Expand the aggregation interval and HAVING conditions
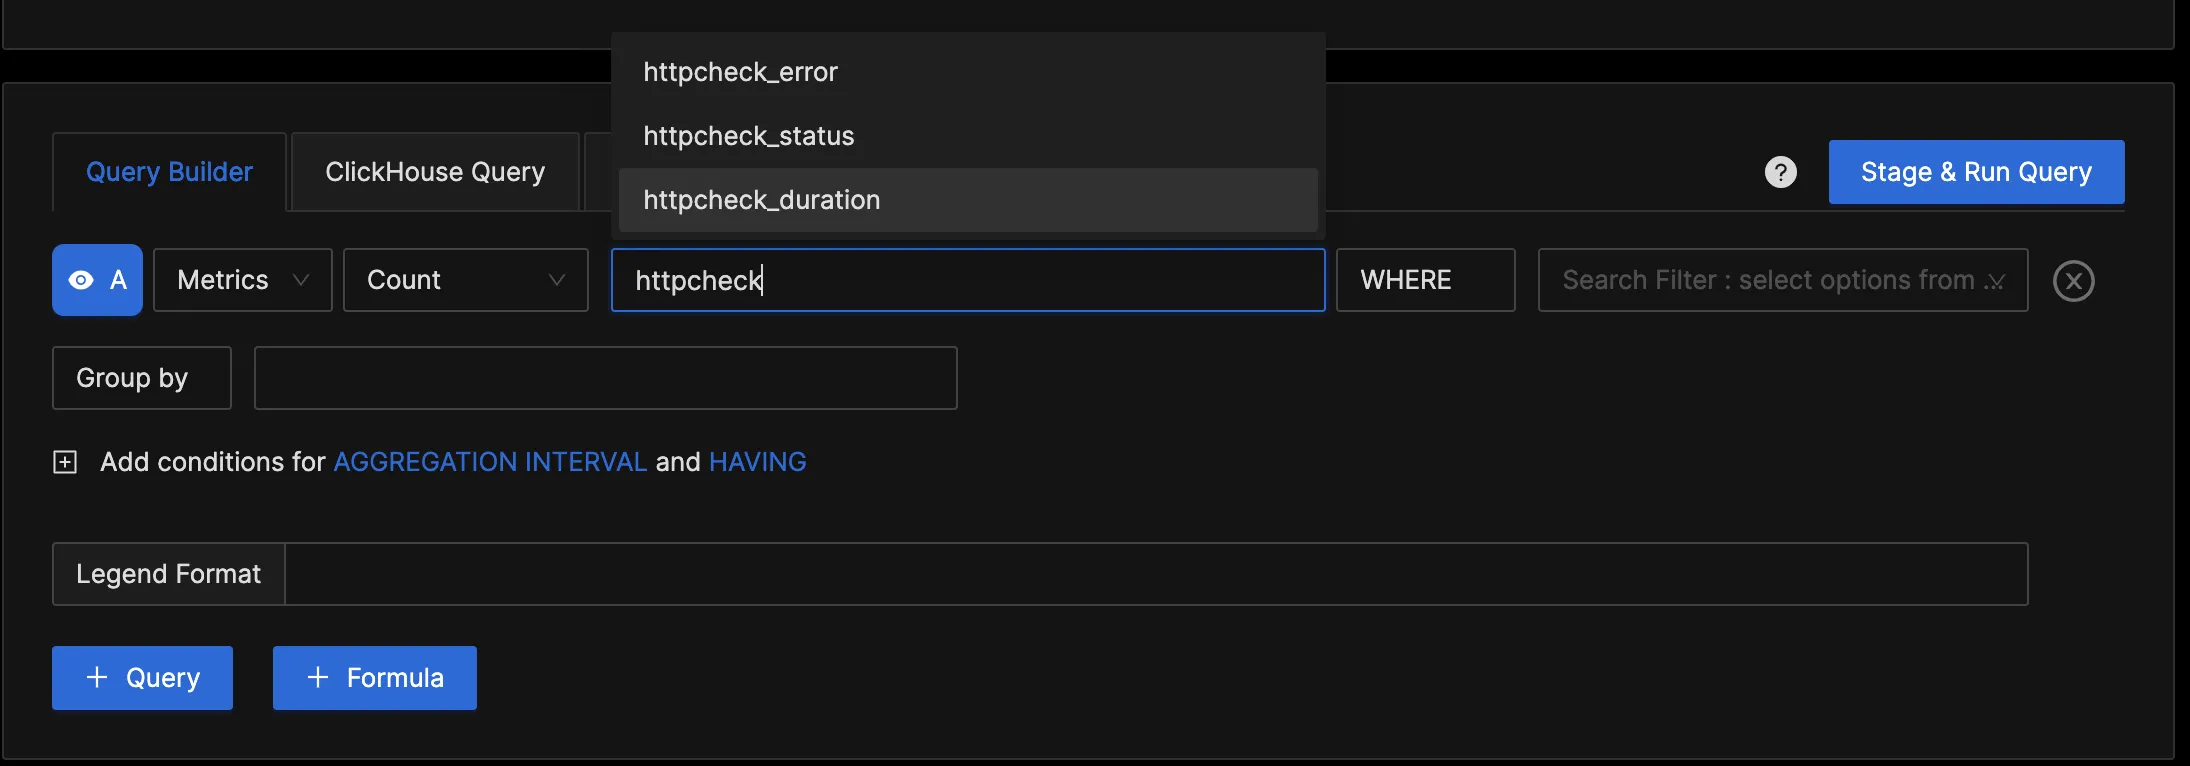This screenshot has height=766, width=2190. (x=65, y=462)
